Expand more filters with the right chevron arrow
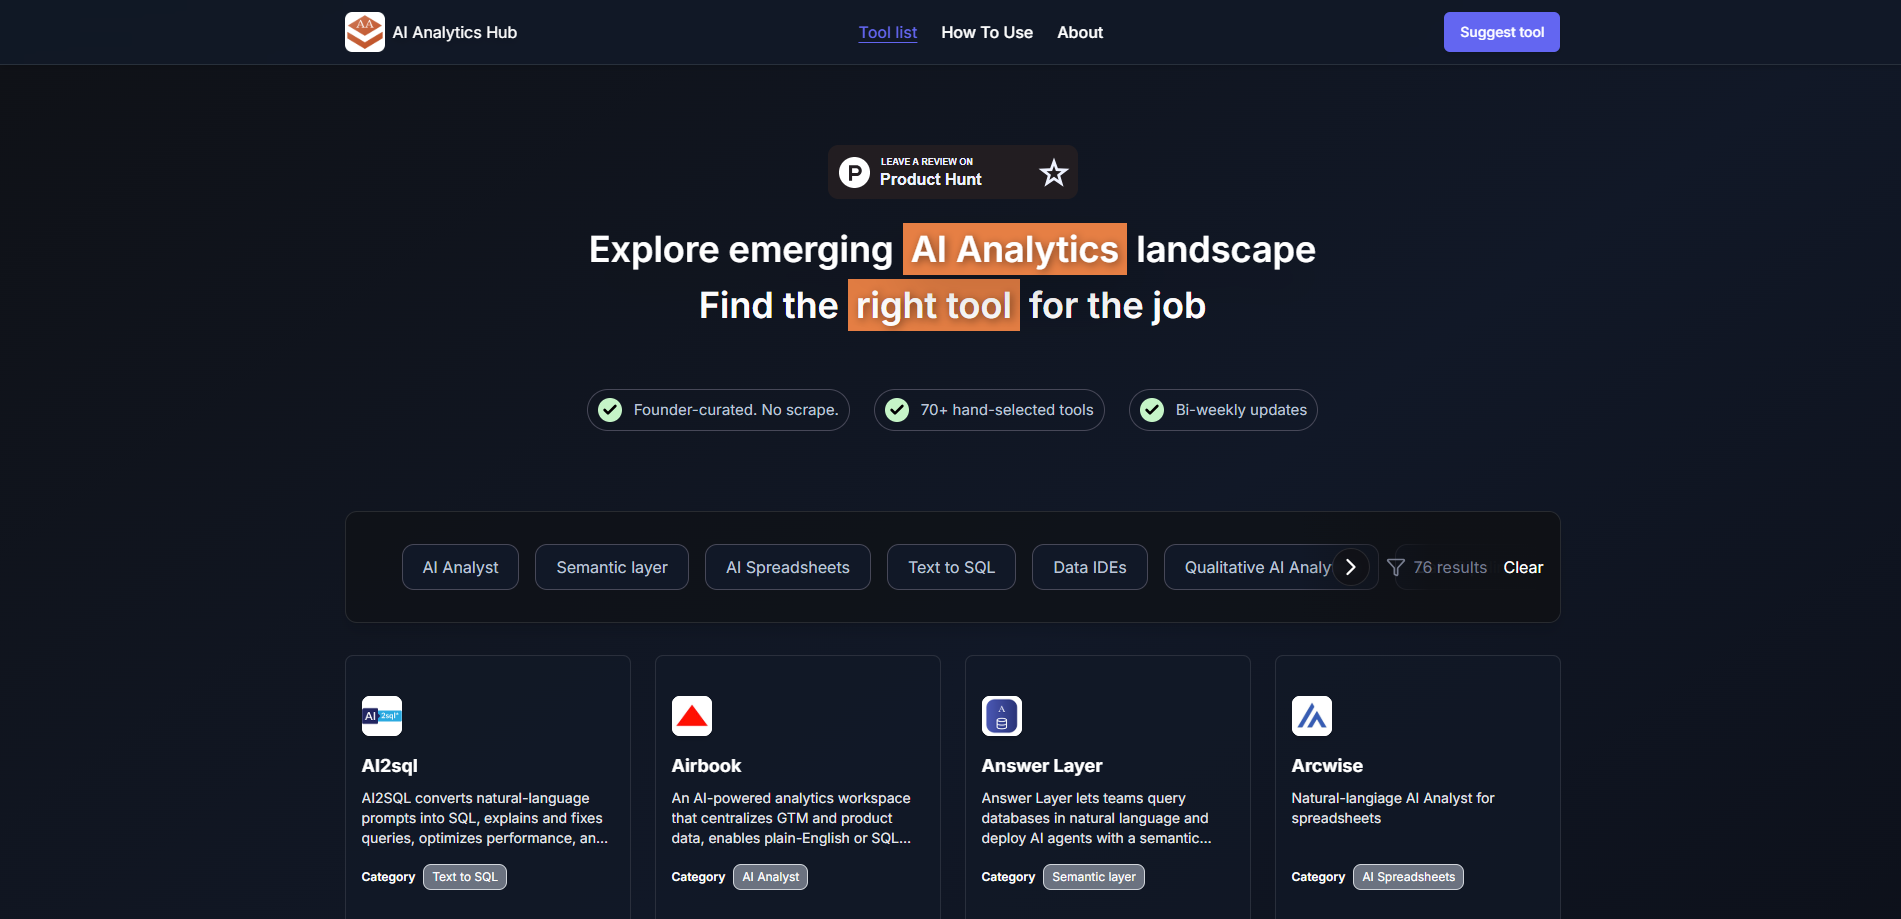This screenshot has height=919, width=1901. pyautogui.click(x=1352, y=566)
